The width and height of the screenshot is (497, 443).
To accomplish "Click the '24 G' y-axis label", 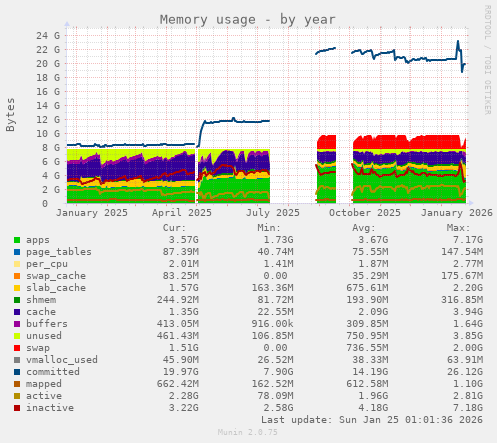I will 48,35.
